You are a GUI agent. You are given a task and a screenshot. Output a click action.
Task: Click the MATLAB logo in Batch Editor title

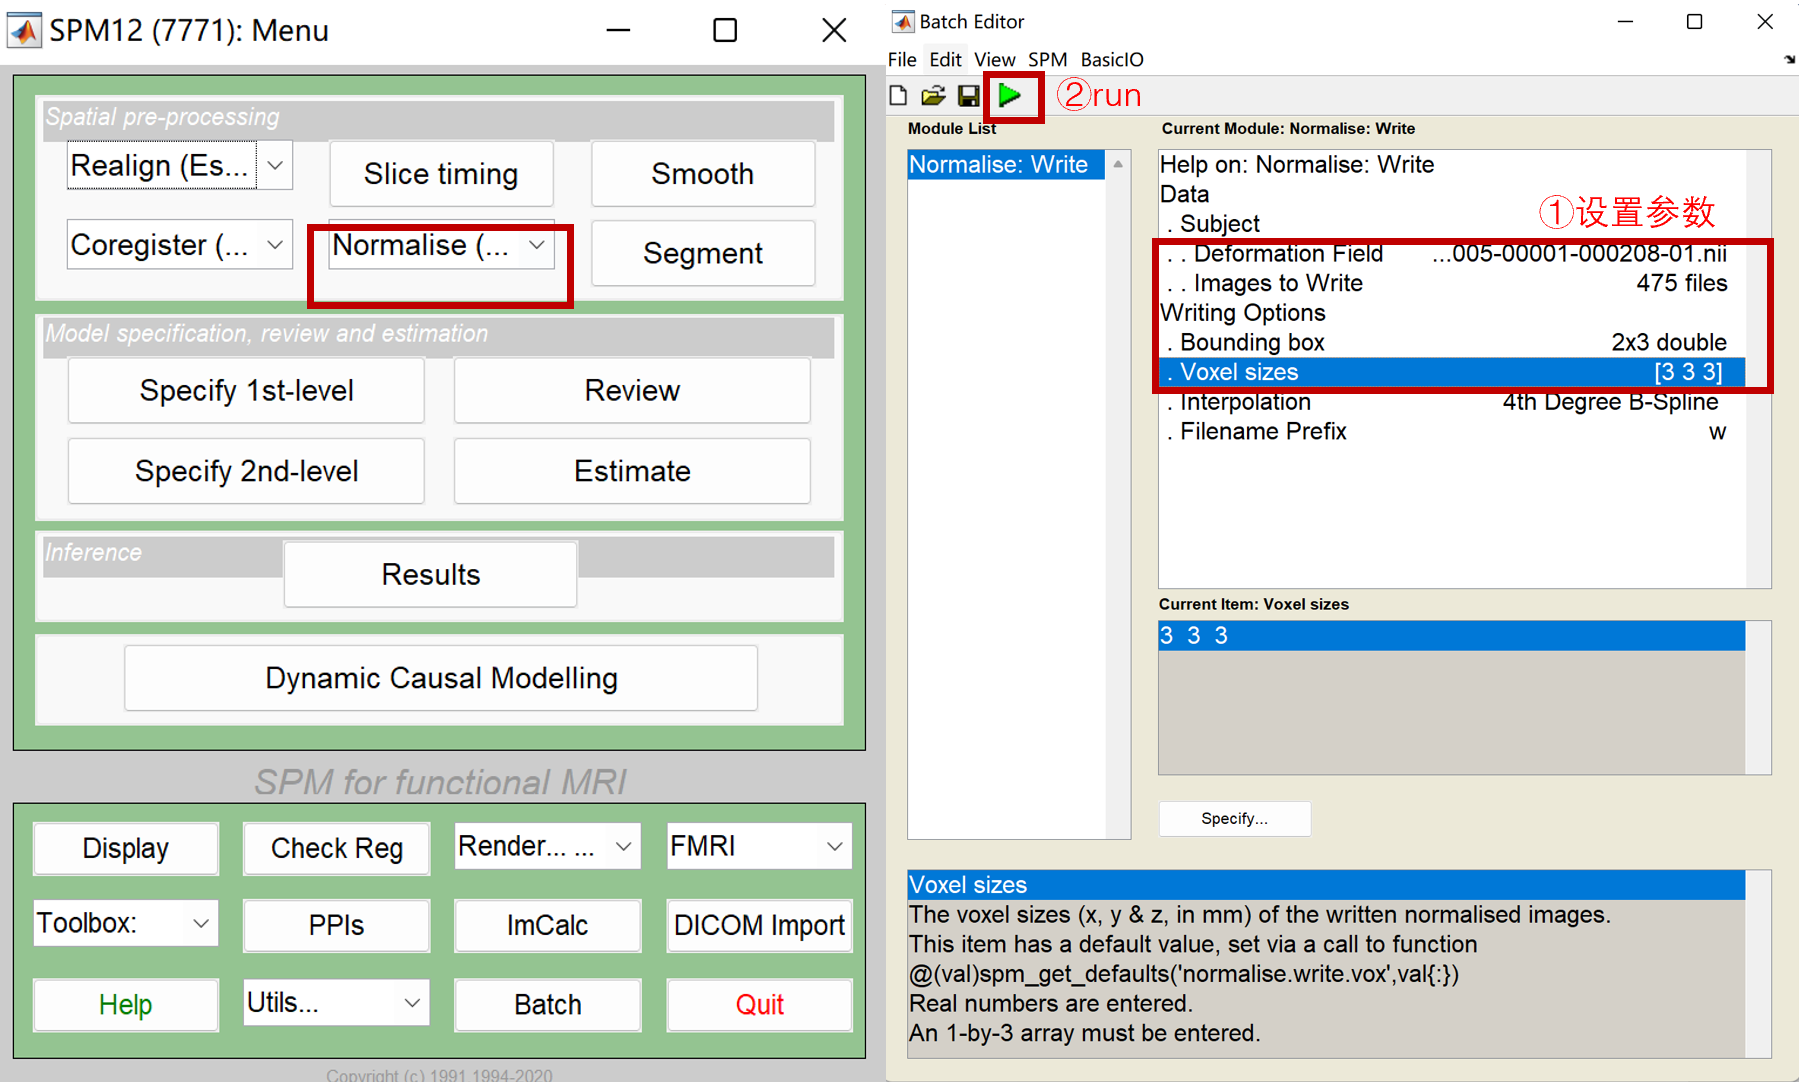coord(903,21)
